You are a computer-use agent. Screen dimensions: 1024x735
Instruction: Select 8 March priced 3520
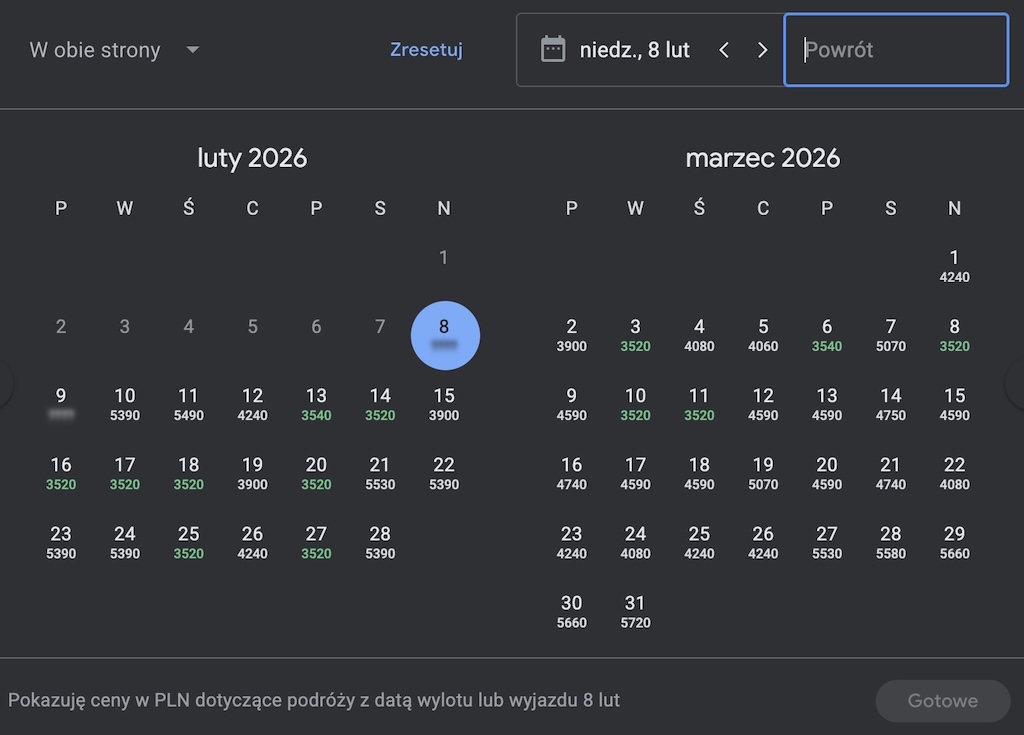click(954, 335)
